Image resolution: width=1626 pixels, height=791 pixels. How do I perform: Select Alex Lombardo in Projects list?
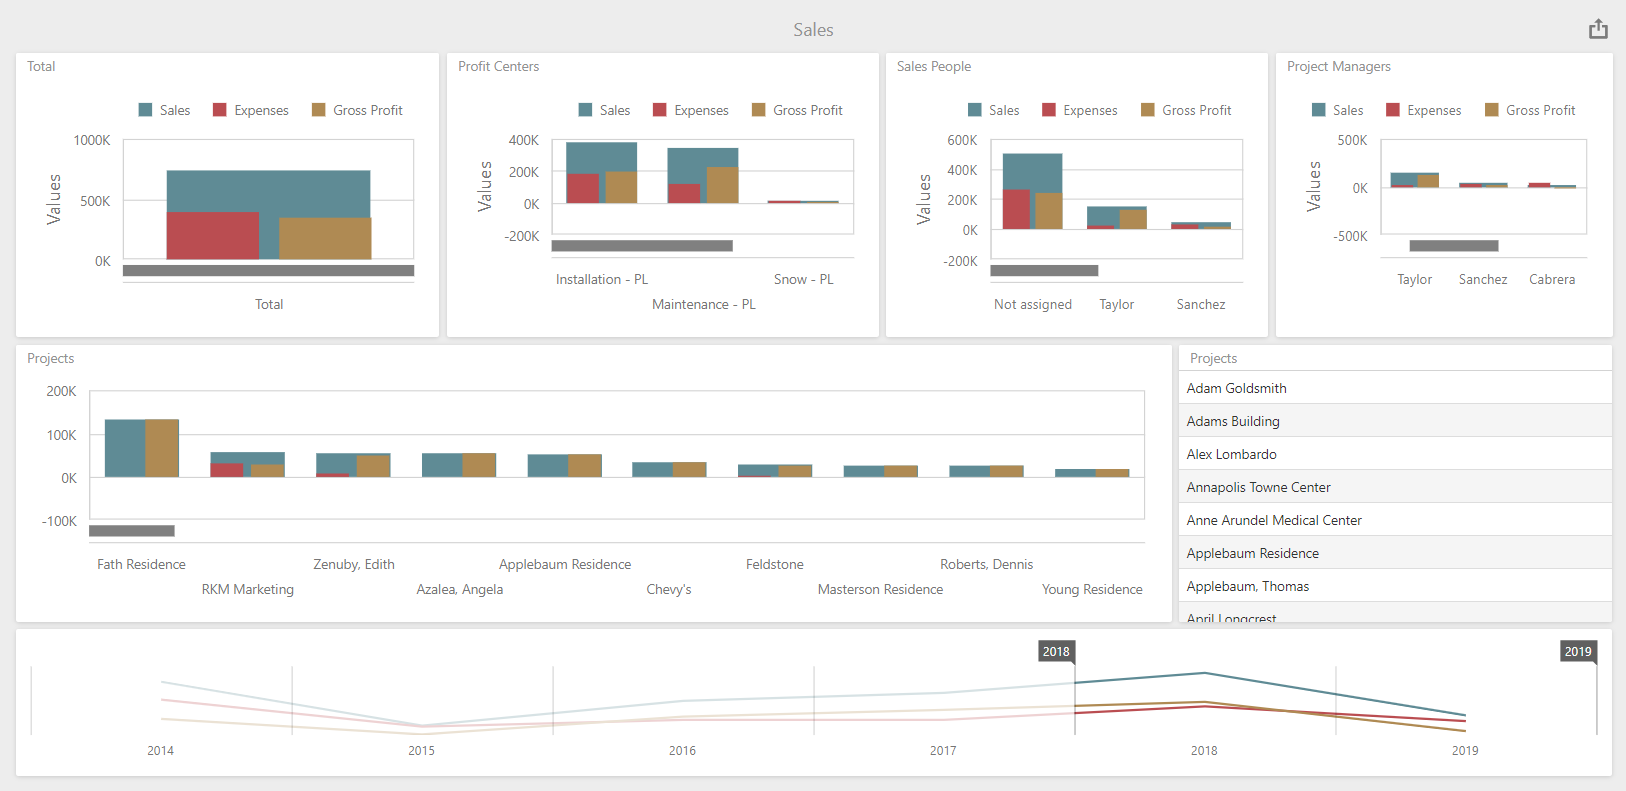click(1395, 454)
